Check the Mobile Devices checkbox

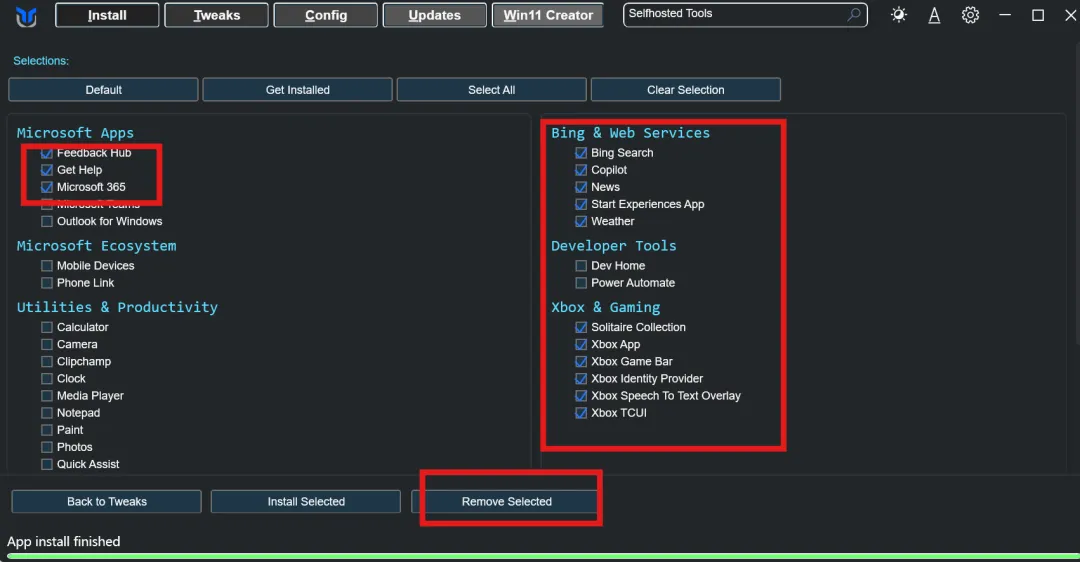pyautogui.click(x=47, y=265)
